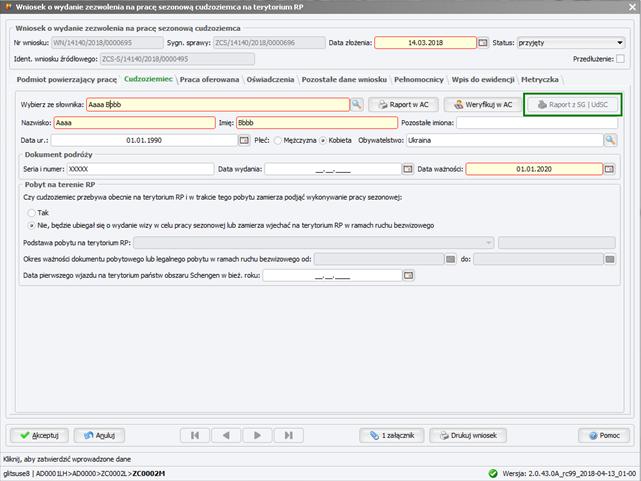
Task: Open calendar icon for Data wydania
Action: tap(408, 169)
